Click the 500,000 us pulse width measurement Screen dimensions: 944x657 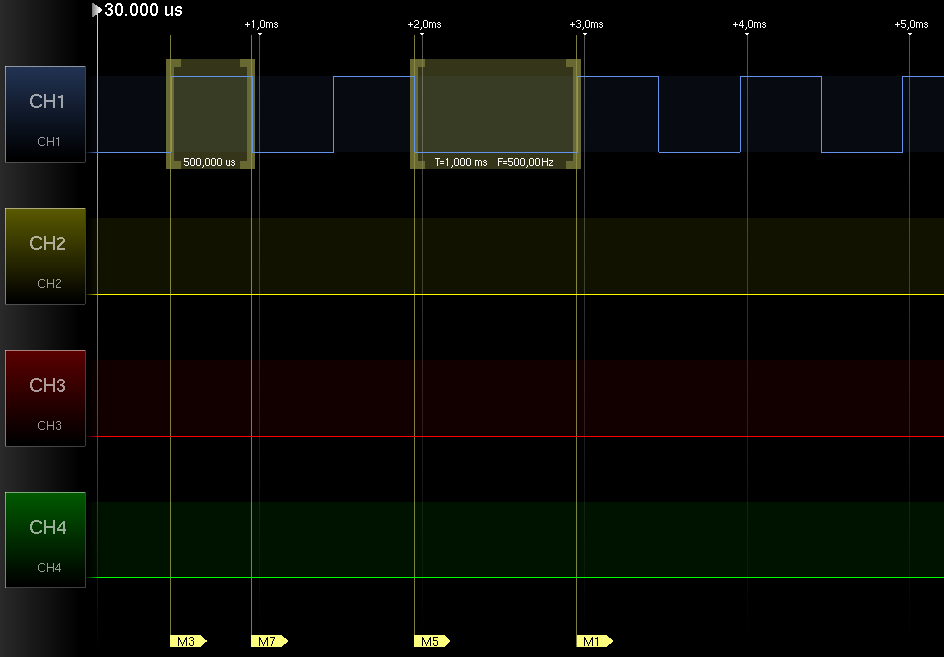(x=209, y=162)
